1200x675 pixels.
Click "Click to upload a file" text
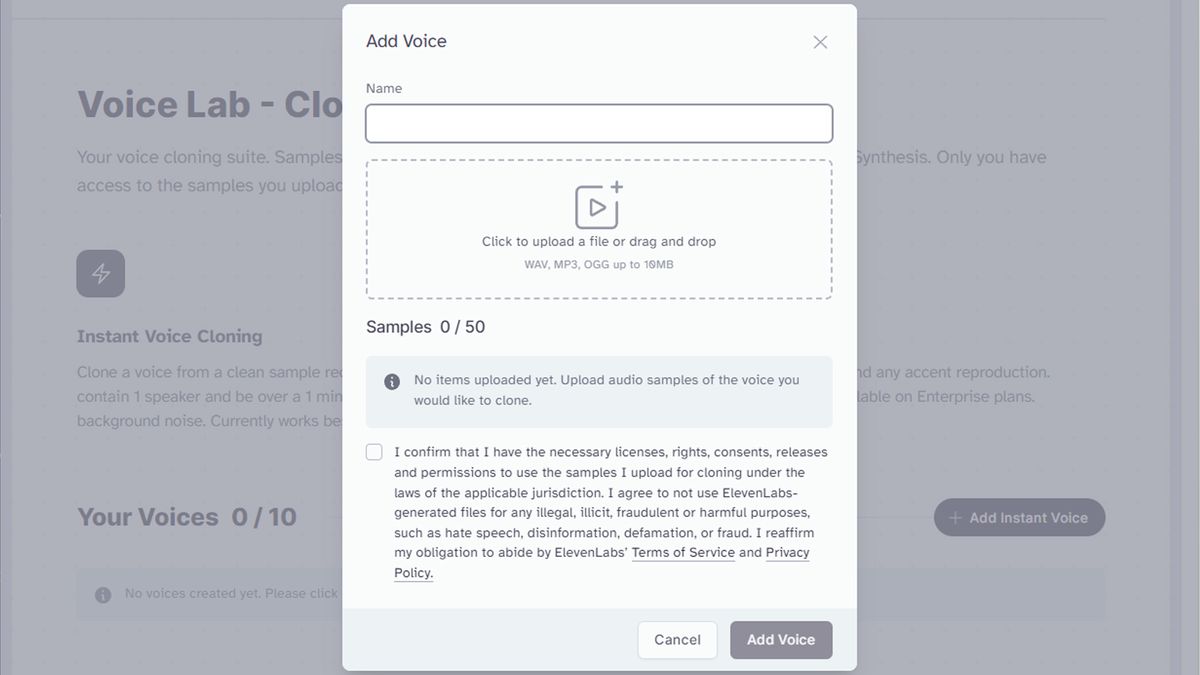pyautogui.click(x=599, y=242)
